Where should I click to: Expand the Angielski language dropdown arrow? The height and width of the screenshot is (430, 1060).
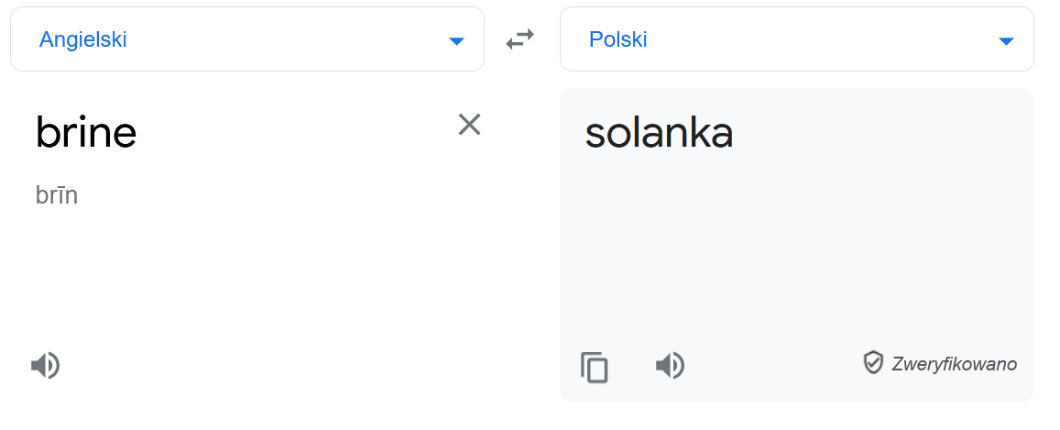[457, 41]
